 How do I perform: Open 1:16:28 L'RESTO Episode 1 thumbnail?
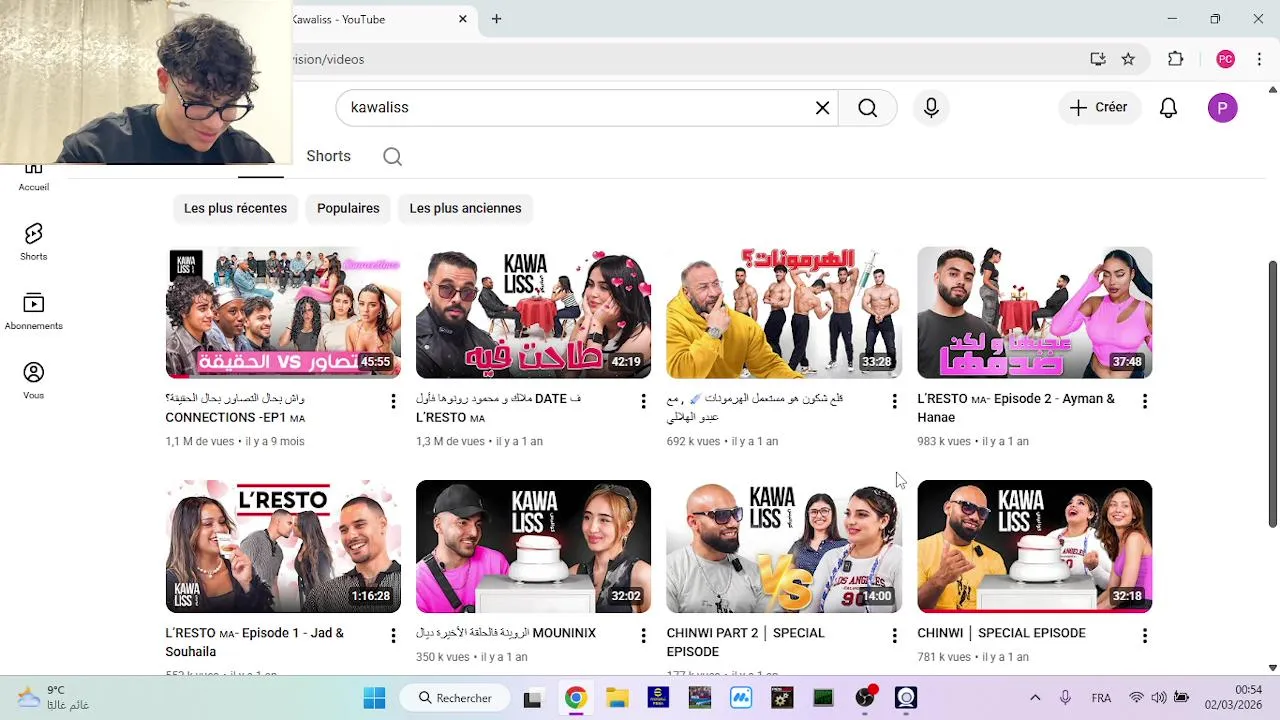(283, 546)
